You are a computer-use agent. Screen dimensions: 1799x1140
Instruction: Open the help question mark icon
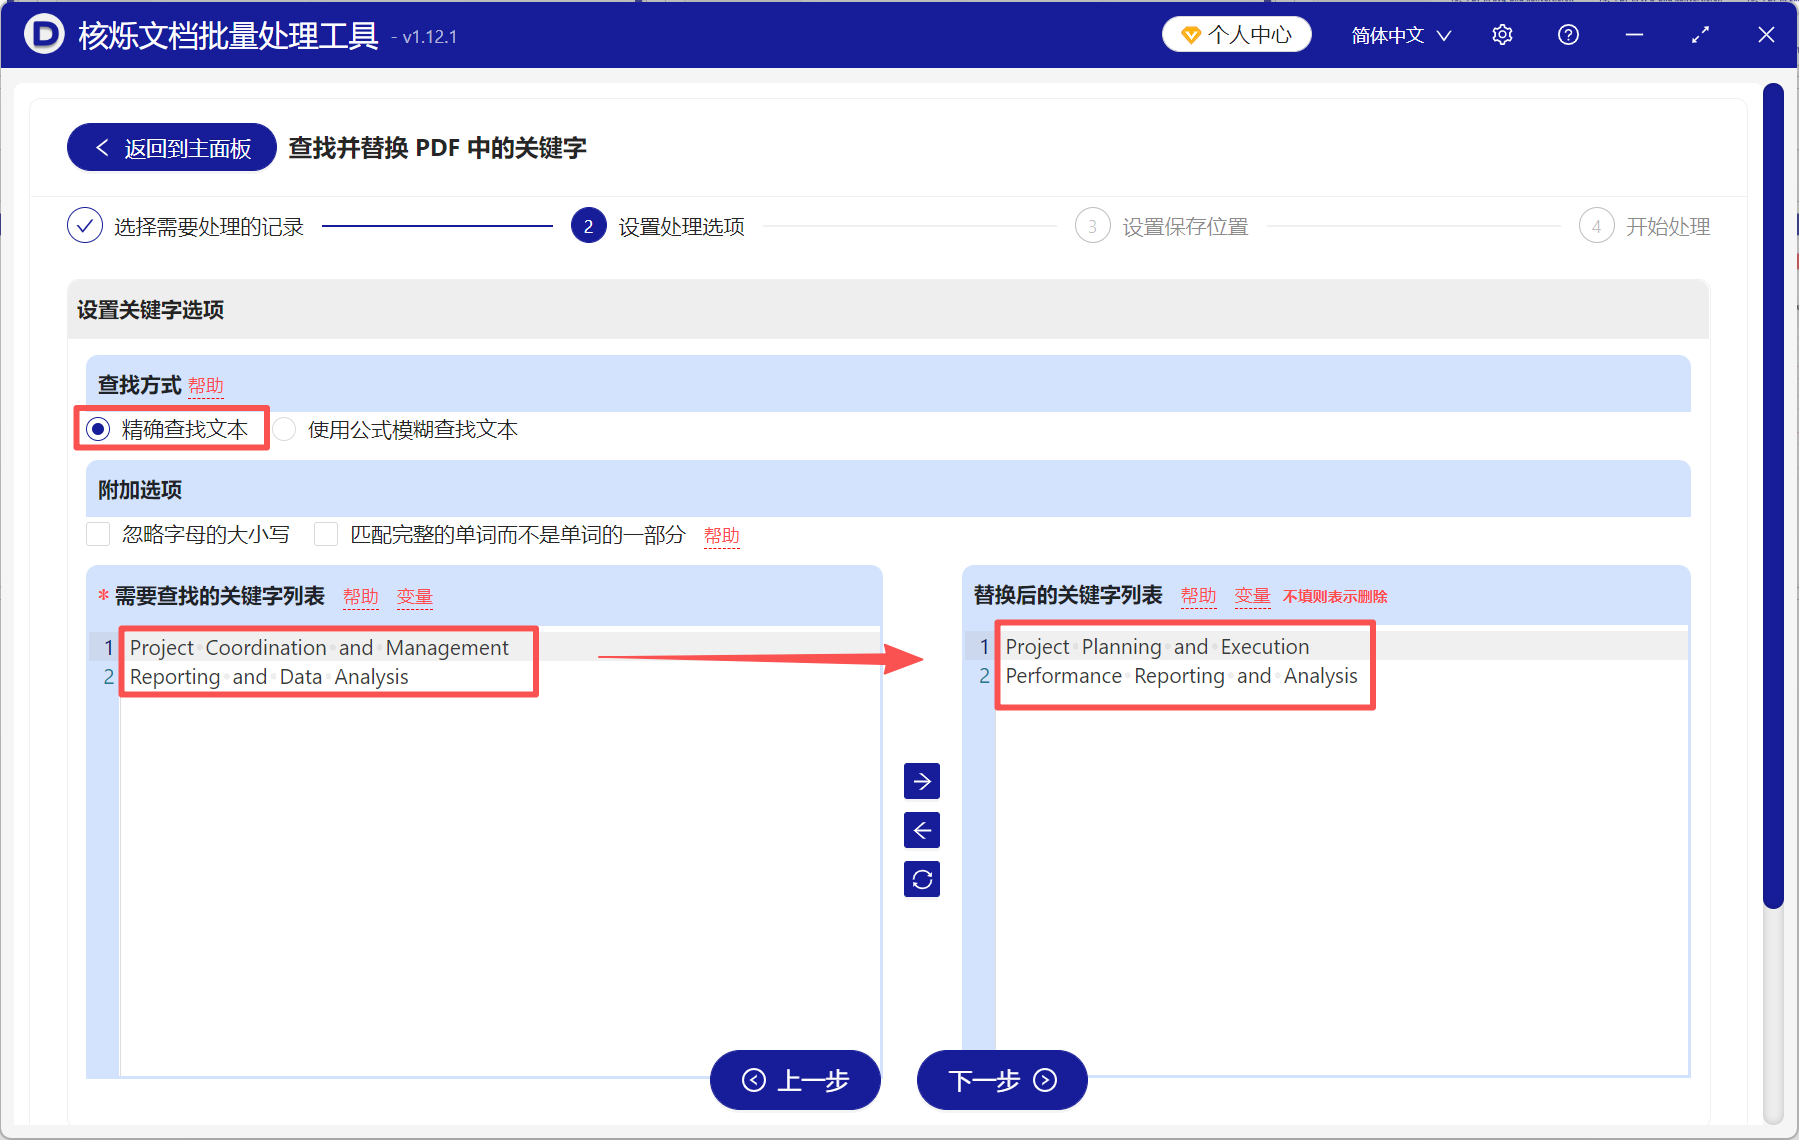coord(1567,33)
